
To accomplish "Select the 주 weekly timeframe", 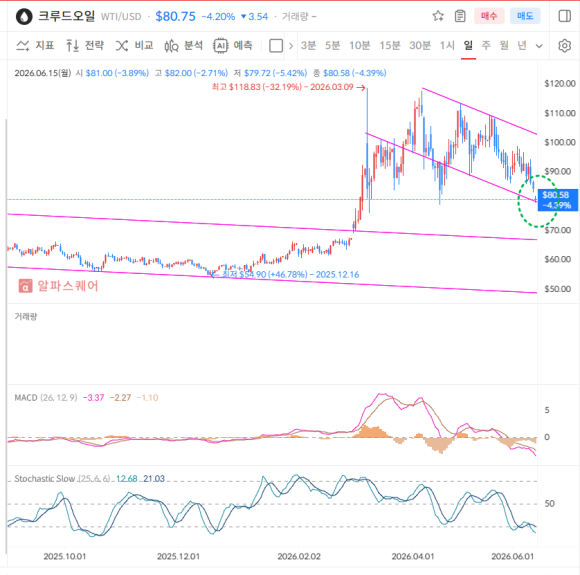I will tap(486, 46).
